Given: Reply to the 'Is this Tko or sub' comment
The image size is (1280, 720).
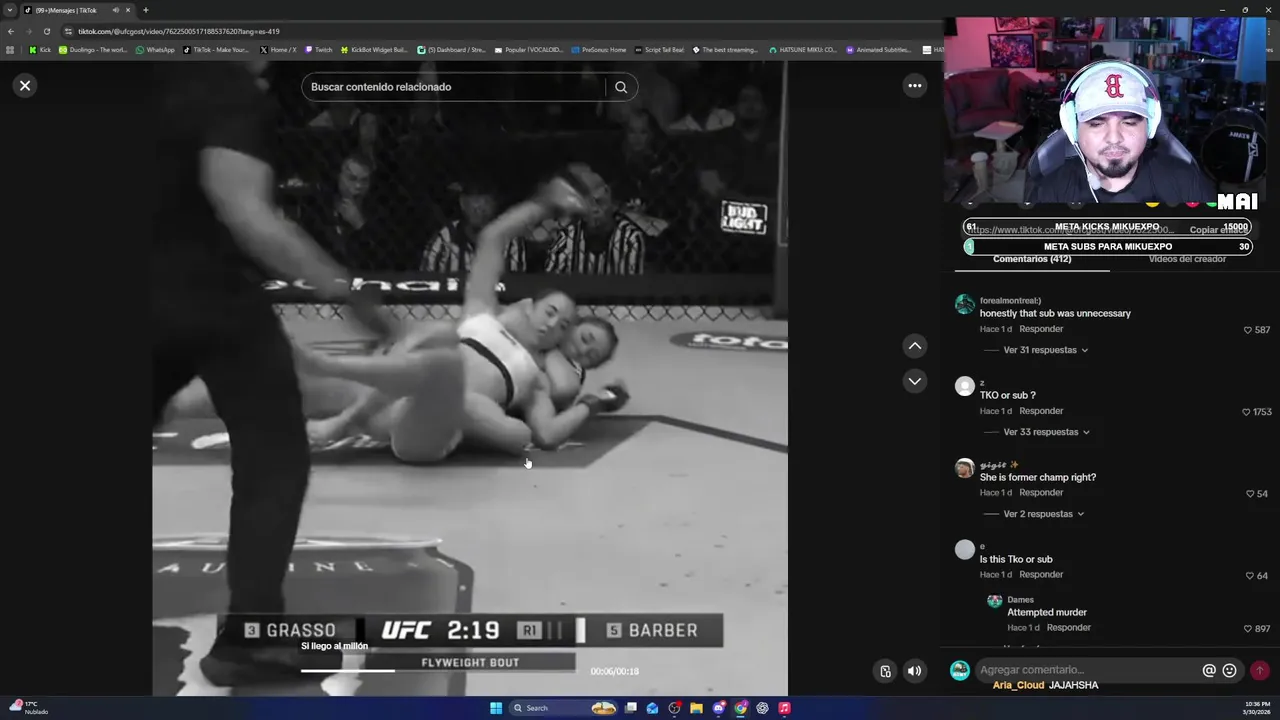Looking at the screenshot, I should [1041, 575].
